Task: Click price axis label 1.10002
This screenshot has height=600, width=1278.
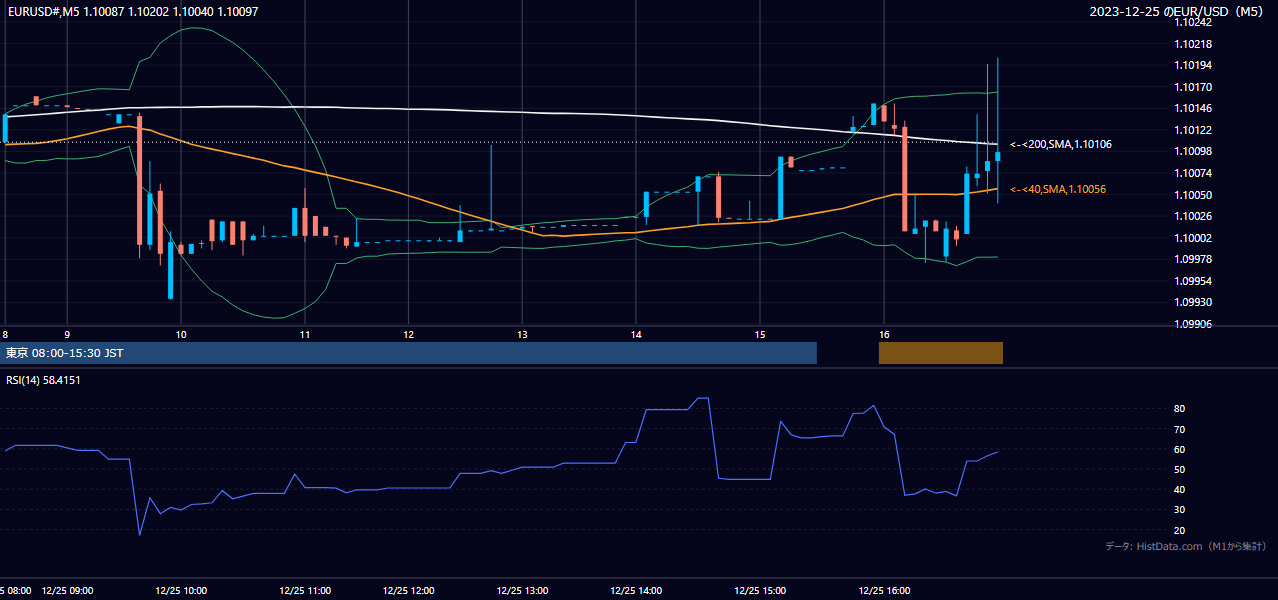Action: 1192,238
